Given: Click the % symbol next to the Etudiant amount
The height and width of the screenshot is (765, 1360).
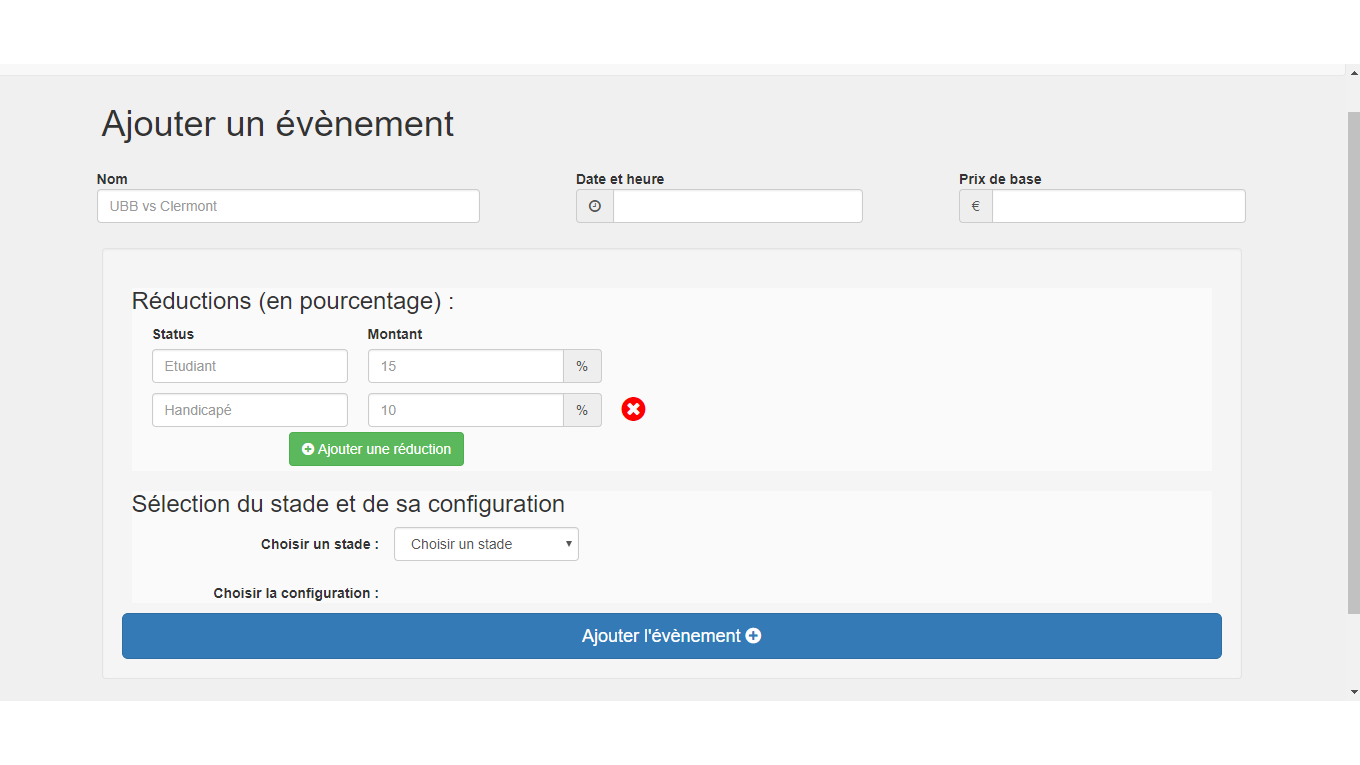Looking at the screenshot, I should pos(582,366).
